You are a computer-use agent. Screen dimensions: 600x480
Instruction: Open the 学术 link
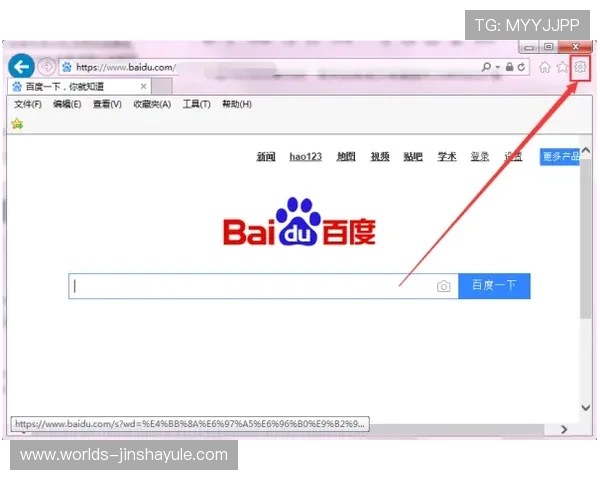click(447, 157)
